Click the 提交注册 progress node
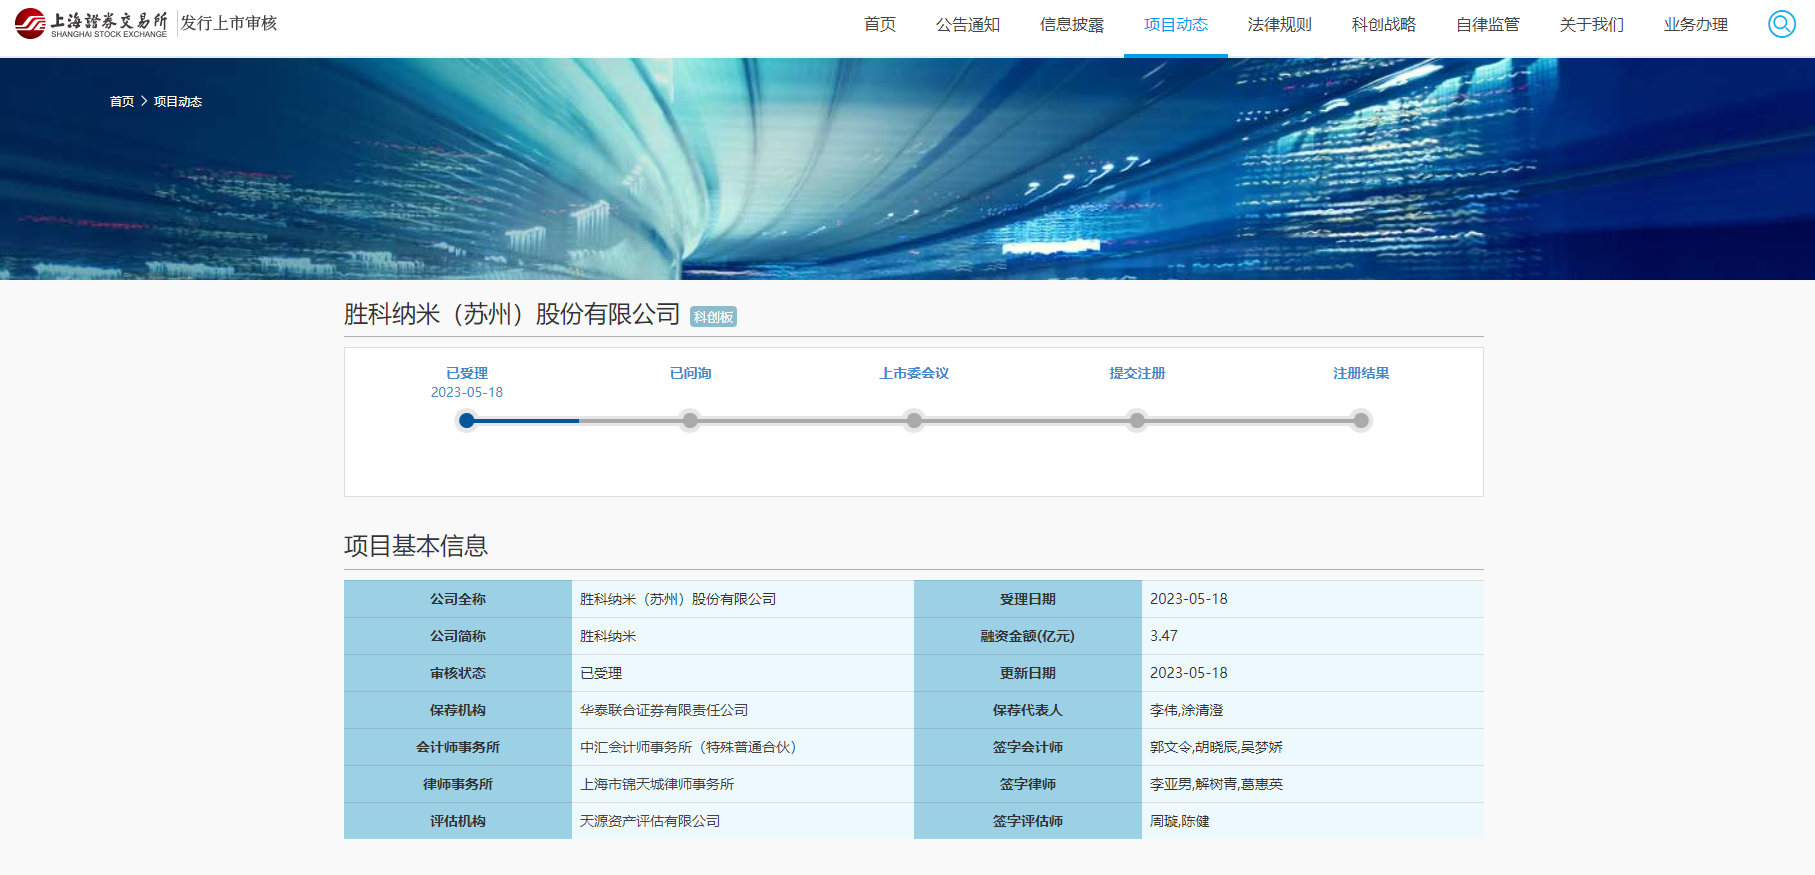The image size is (1815, 875). [x=1137, y=421]
